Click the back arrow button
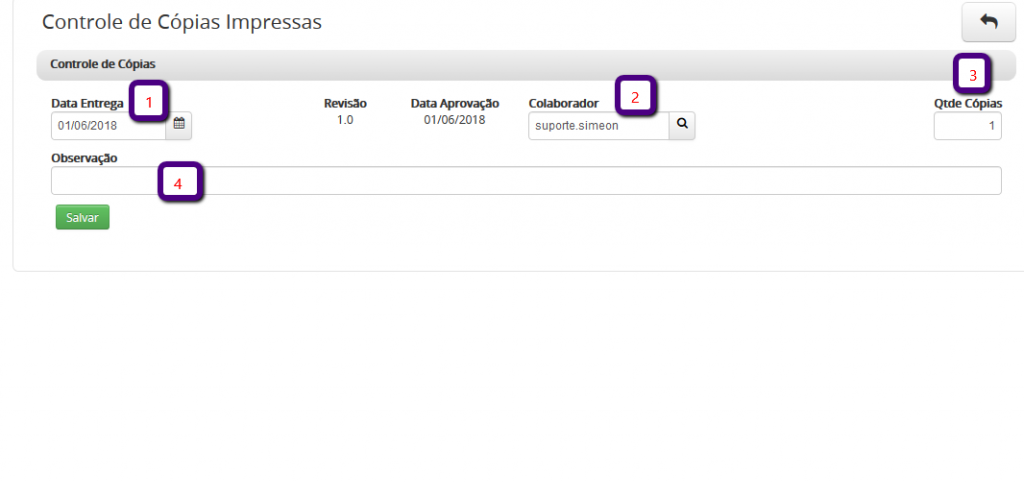This screenshot has width=1024, height=483. pyautogui.click(x=988, y=21)
